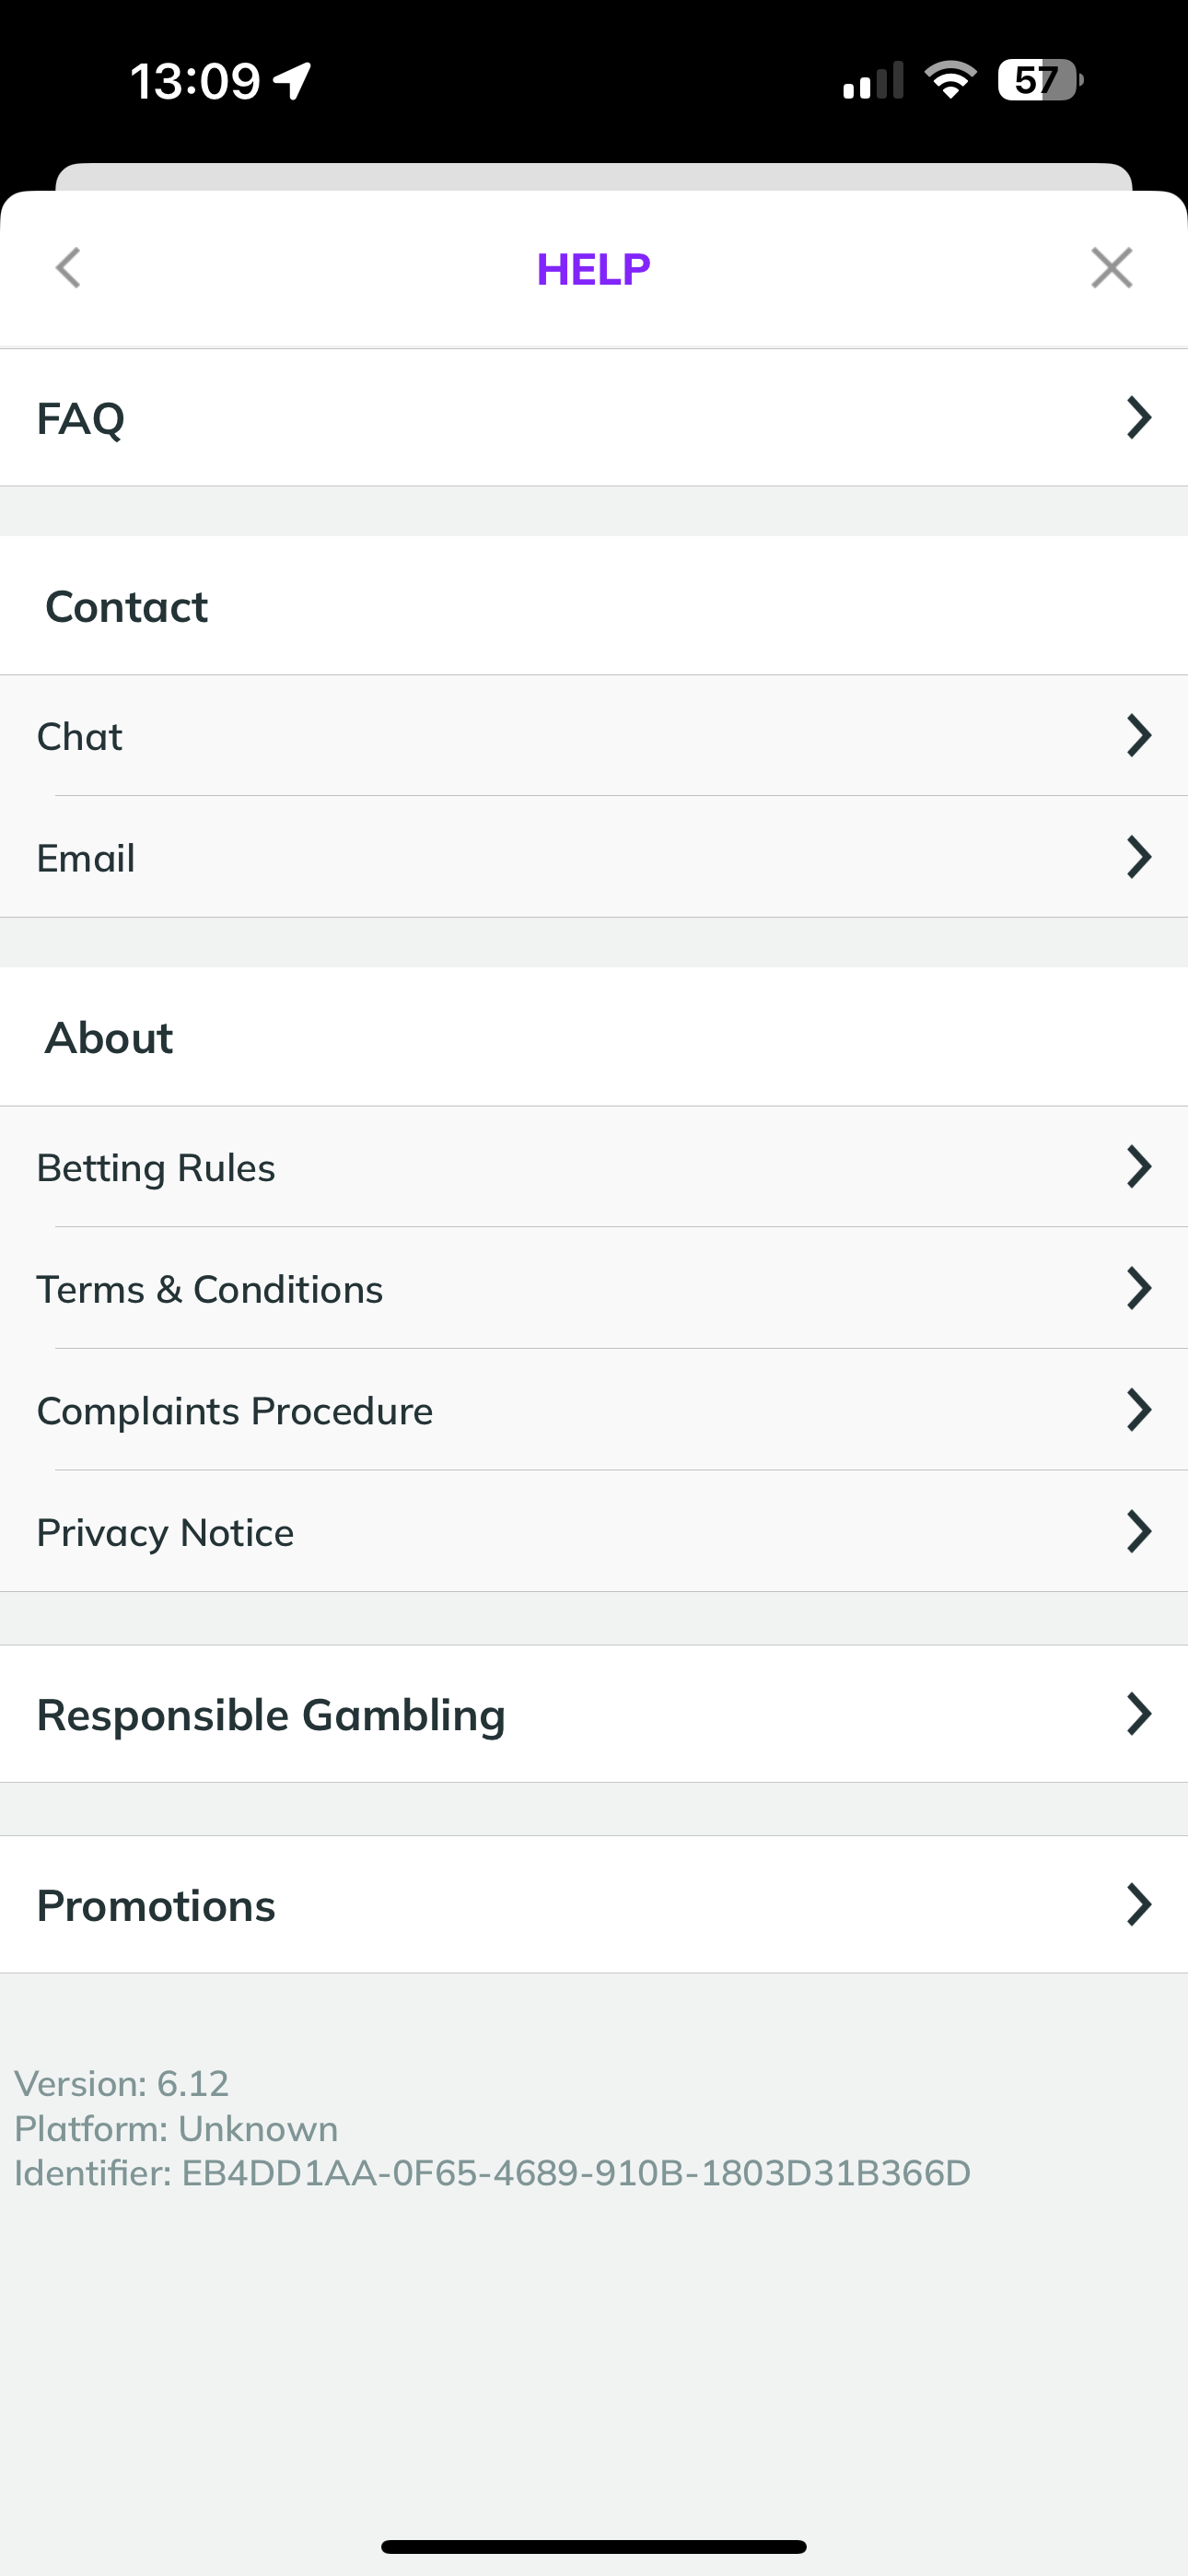Tap the back arrow icon
Image resolution: width=1188 pixels, height=2576 pixels.
[68, 268]
